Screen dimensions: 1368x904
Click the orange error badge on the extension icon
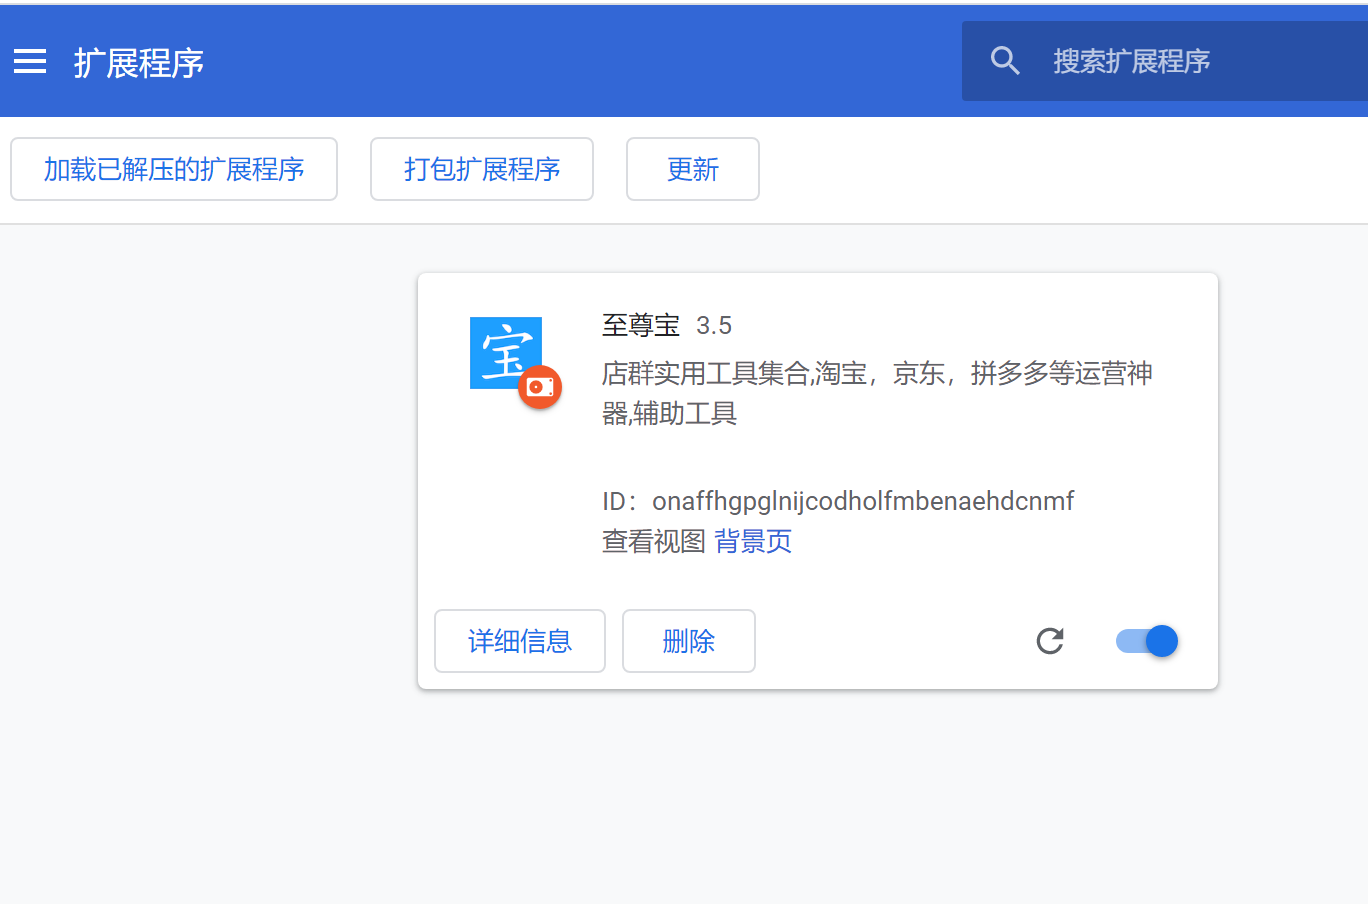click(x=540, y=387)
